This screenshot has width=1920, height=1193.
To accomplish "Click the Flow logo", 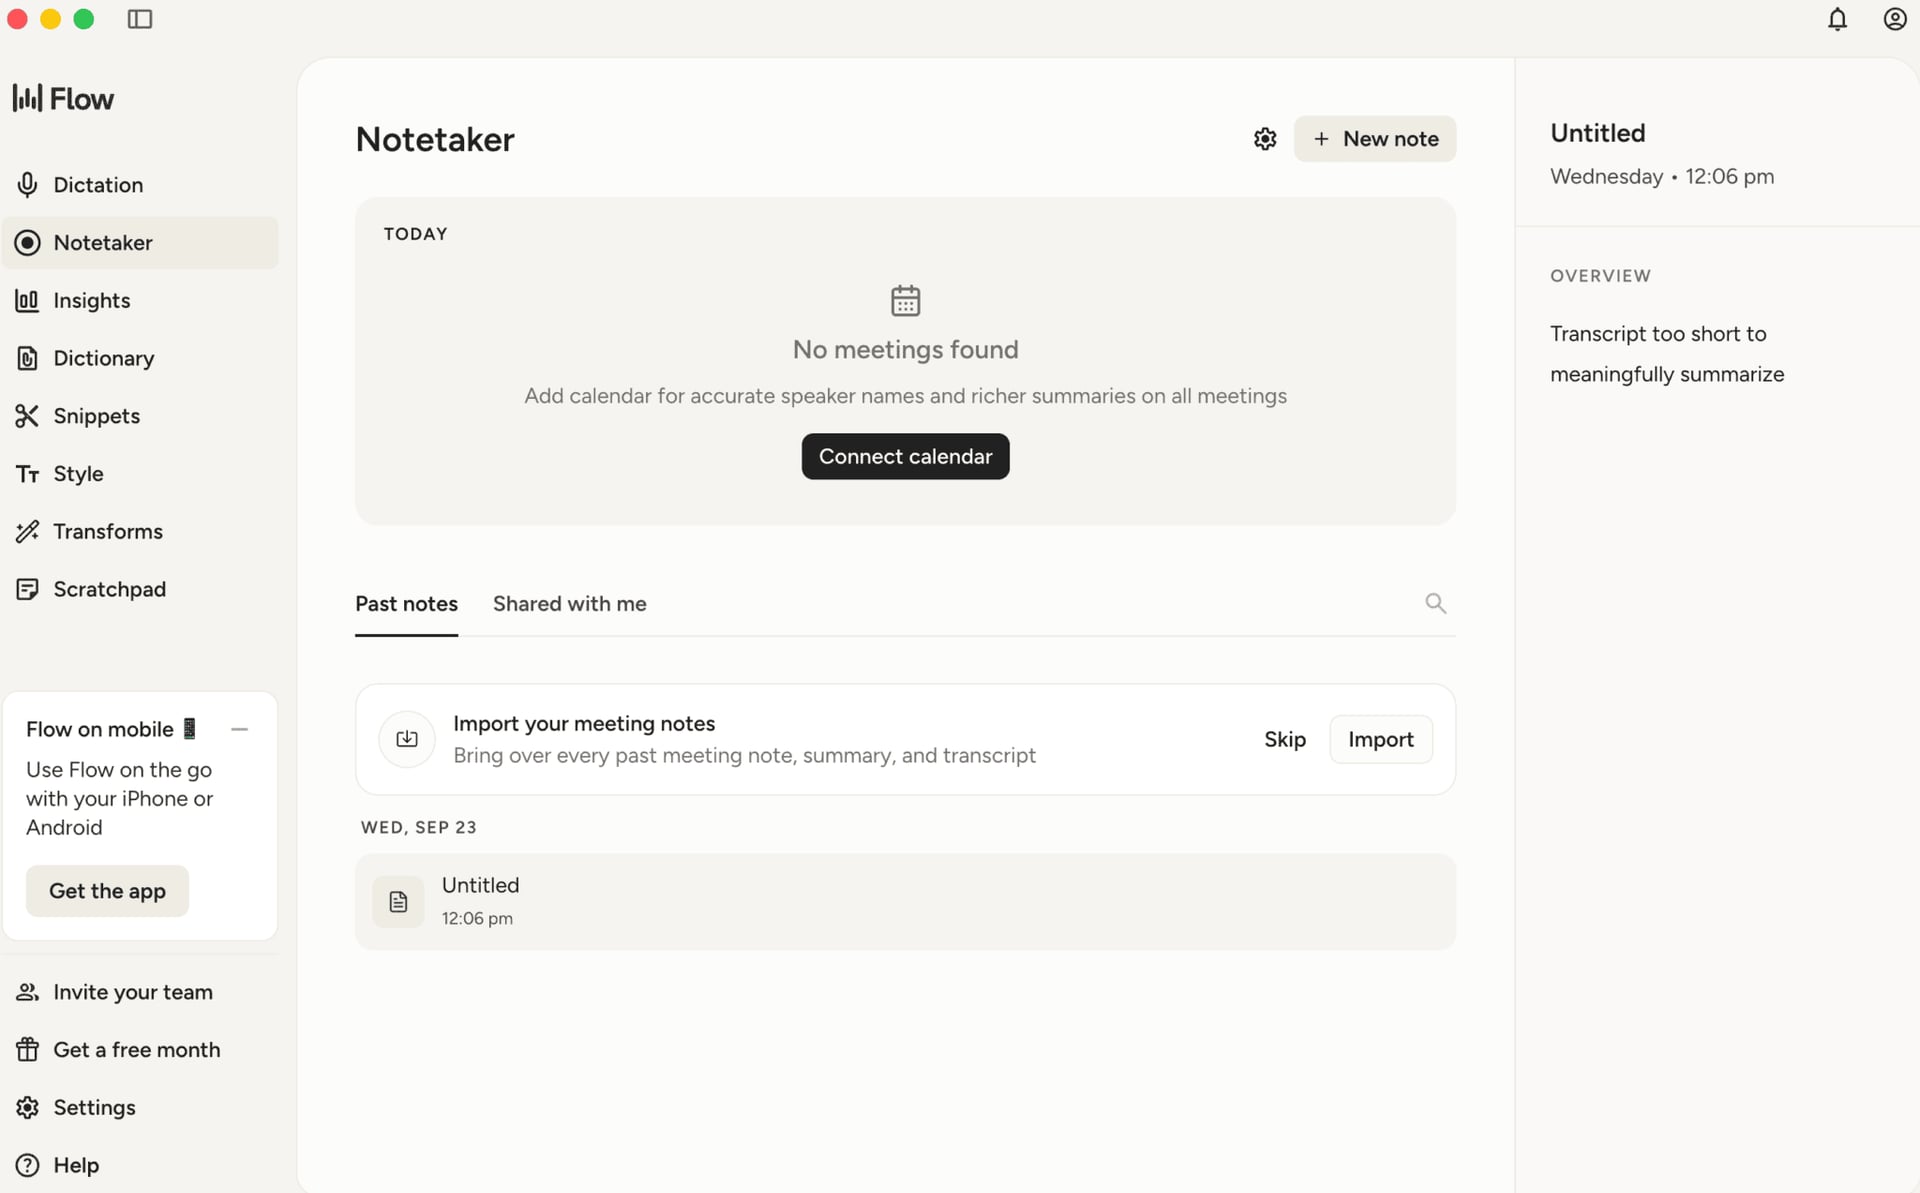I will 63,98.
